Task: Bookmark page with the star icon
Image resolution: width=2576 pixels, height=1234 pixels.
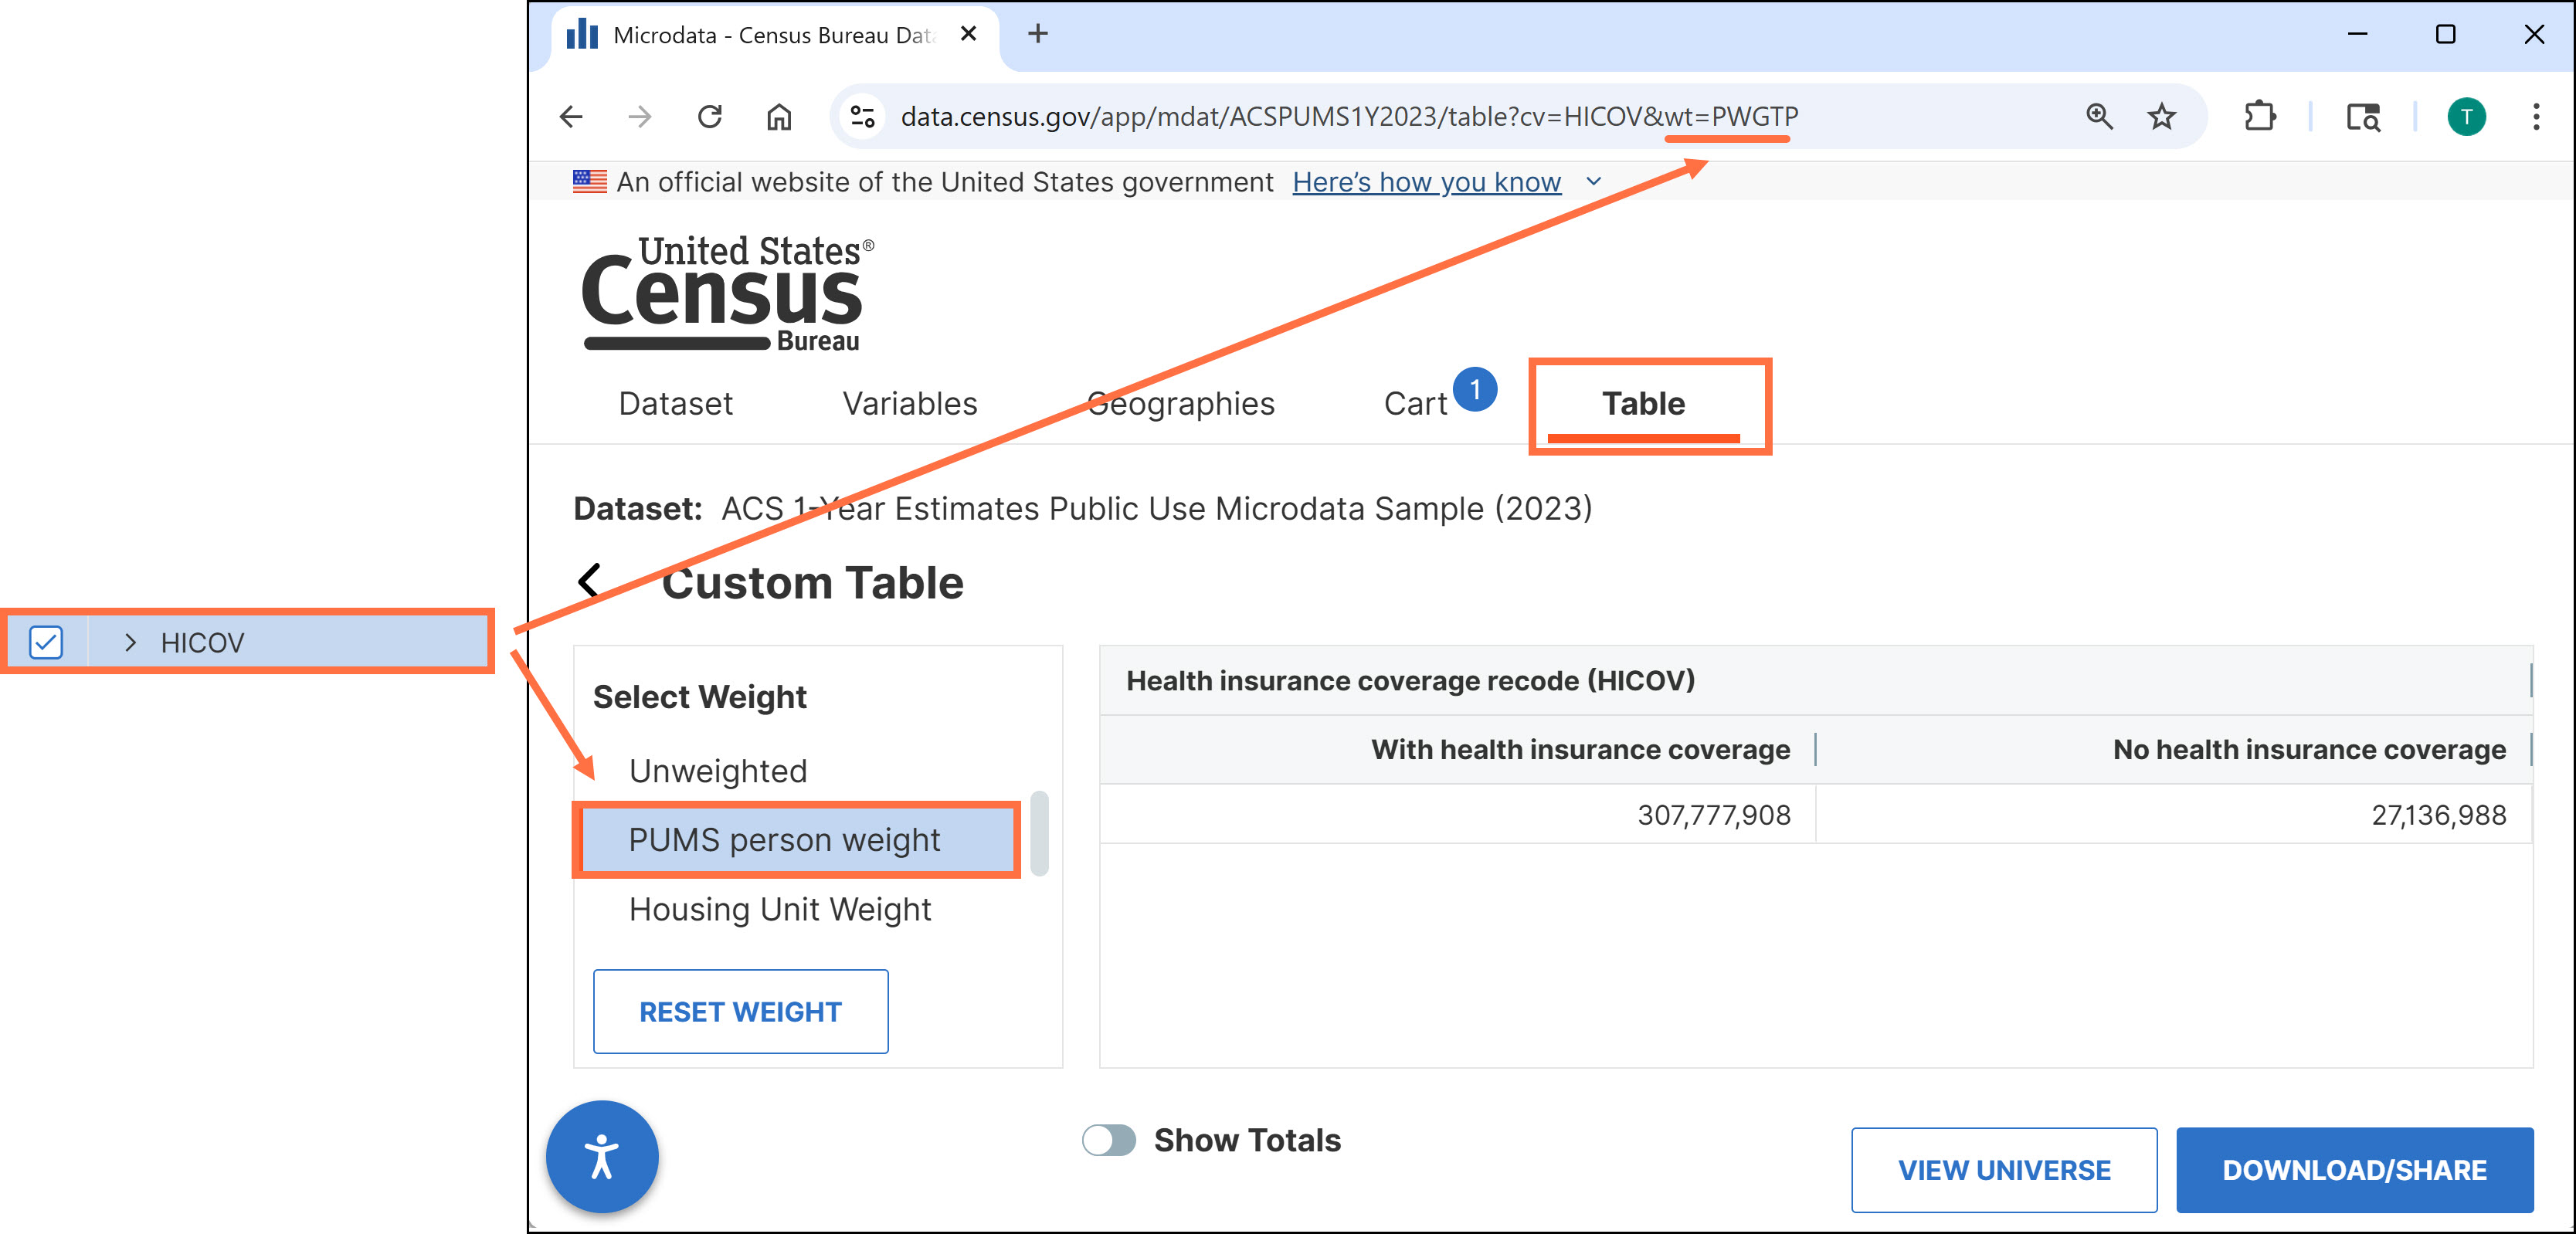Action: click(2161, 117)
